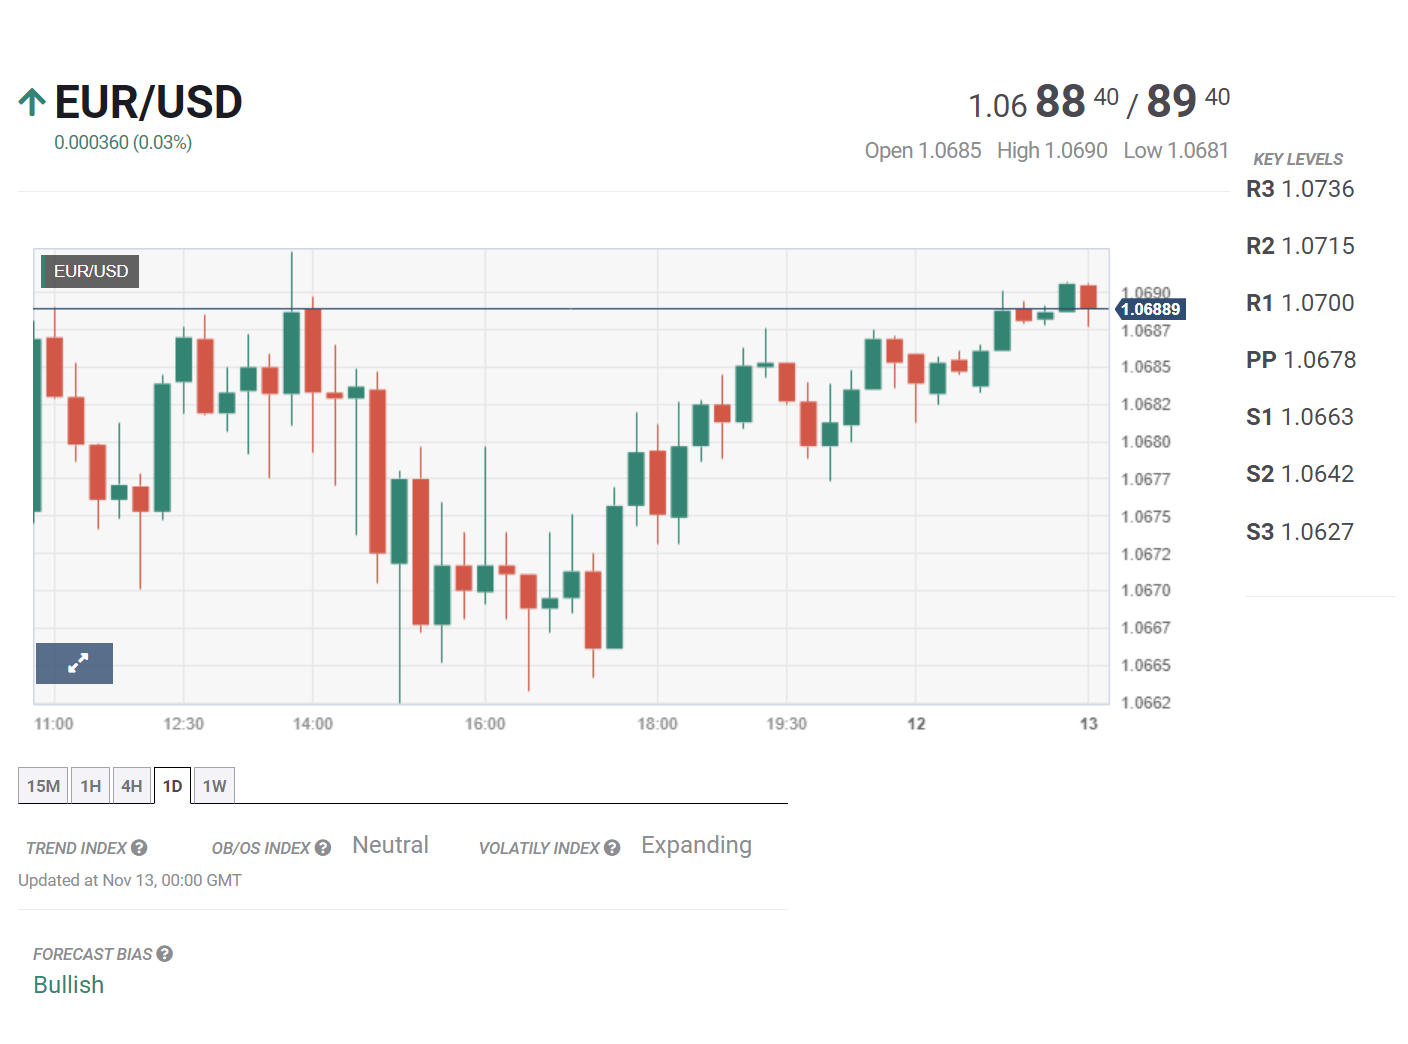Image resolution: width=1408 pixels, height=1044 pixels.
Task: Select the PP 1.0678 pivot point level
Action: tap(1301, 360)
